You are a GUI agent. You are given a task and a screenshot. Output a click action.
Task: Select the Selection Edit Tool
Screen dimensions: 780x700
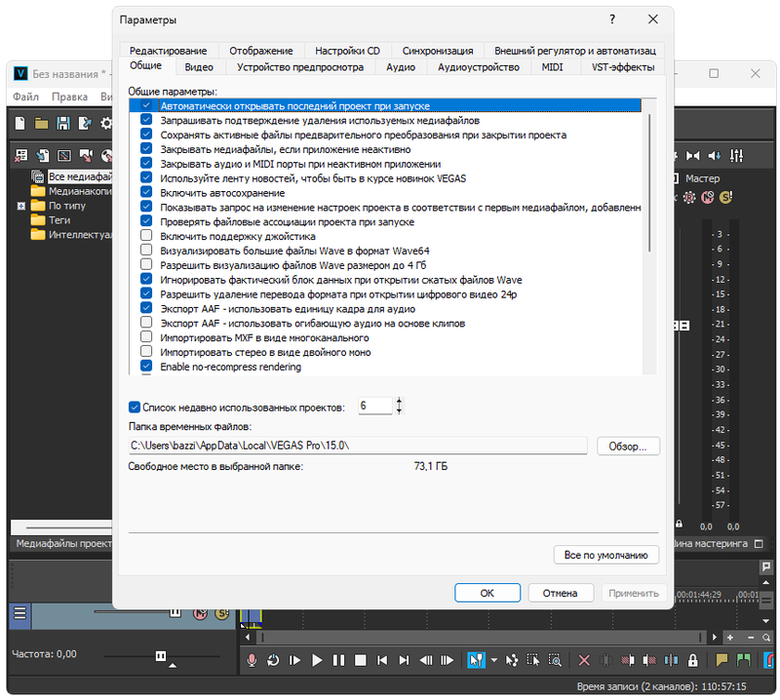coord(533,660)
